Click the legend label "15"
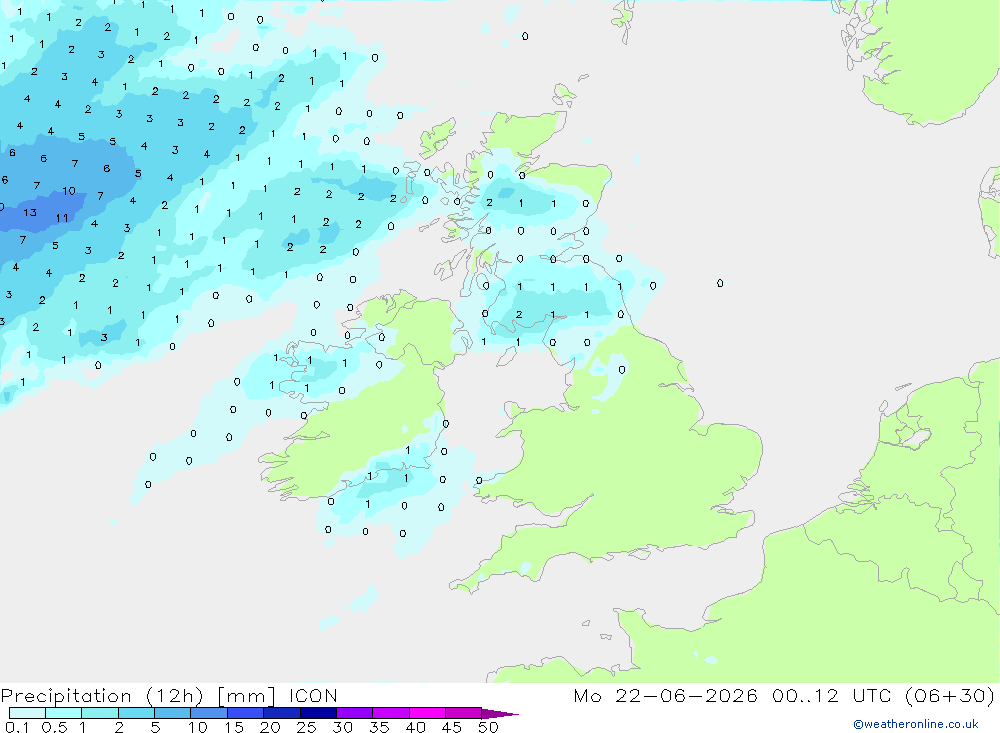Screen dimensions: 1000x733 (x=234, y=727)
